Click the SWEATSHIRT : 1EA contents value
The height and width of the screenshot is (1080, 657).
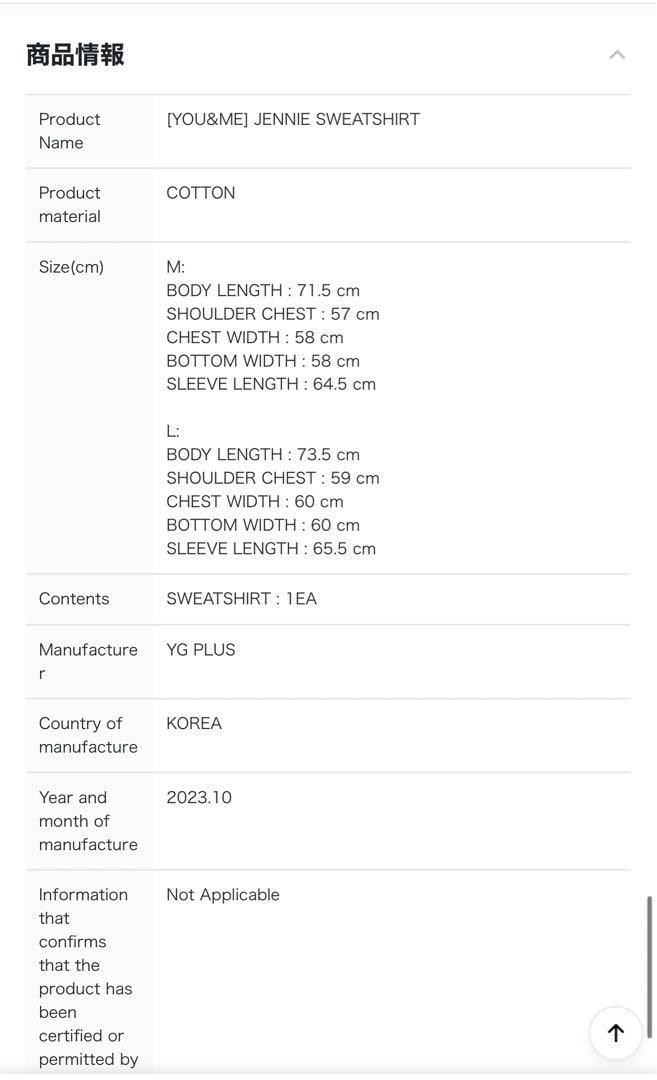pos(241,599)
